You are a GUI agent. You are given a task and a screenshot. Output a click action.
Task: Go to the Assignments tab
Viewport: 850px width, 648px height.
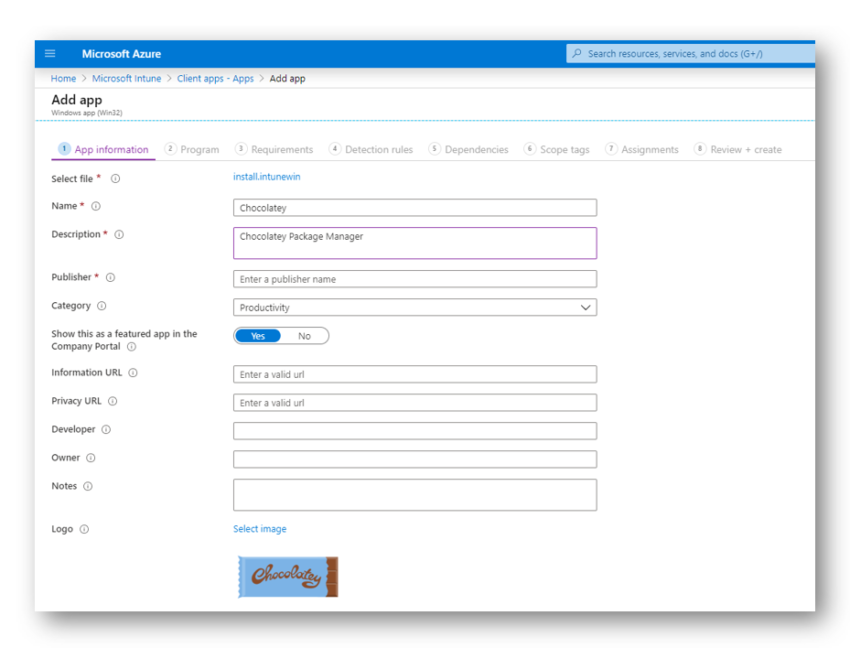pyautogui.click(x=642, y=149)
